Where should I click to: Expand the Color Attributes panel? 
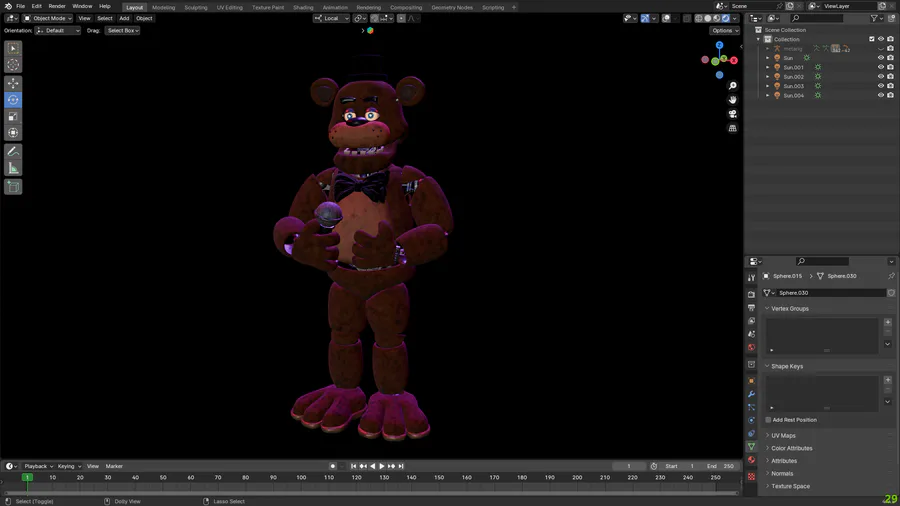(x=791, y=448)
